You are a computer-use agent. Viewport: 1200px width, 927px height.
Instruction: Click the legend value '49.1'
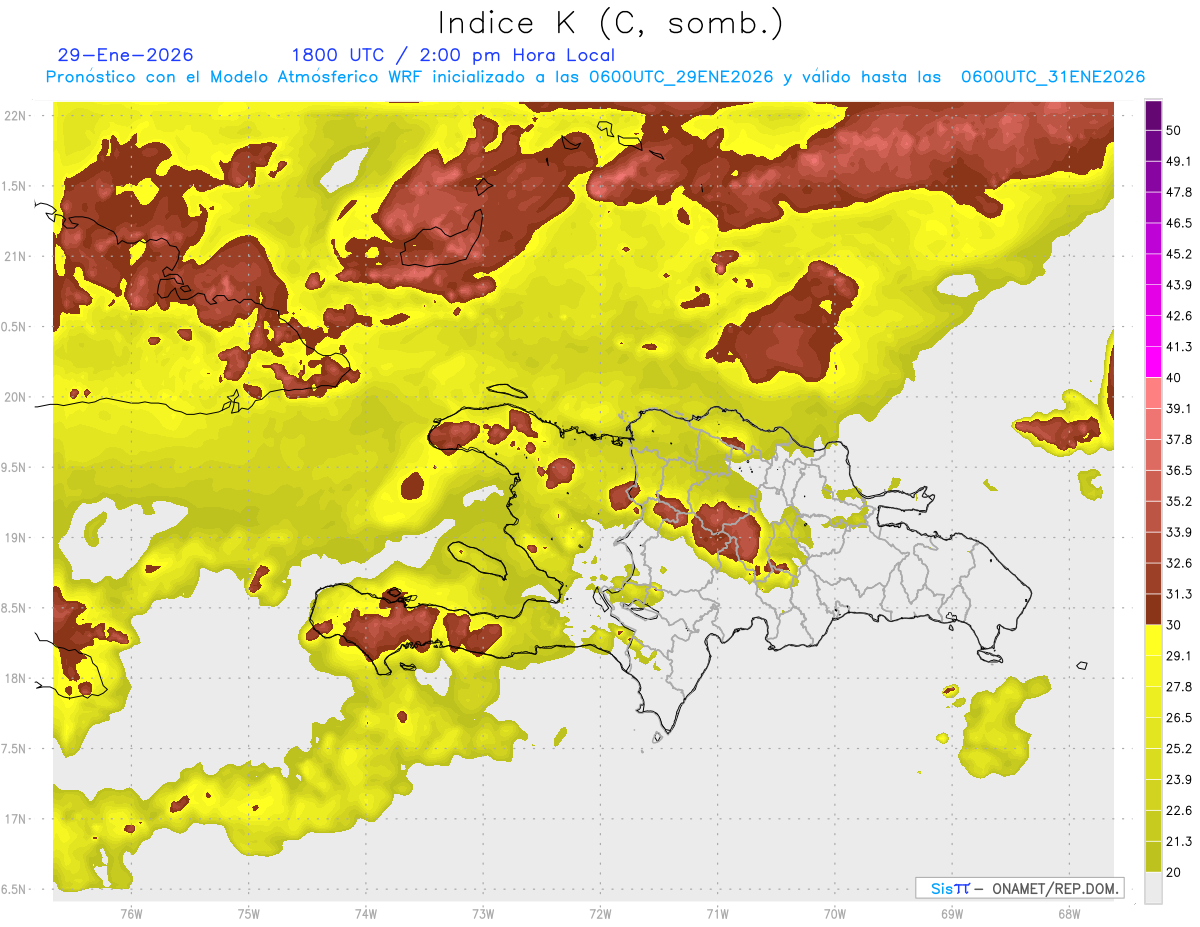1179,161
